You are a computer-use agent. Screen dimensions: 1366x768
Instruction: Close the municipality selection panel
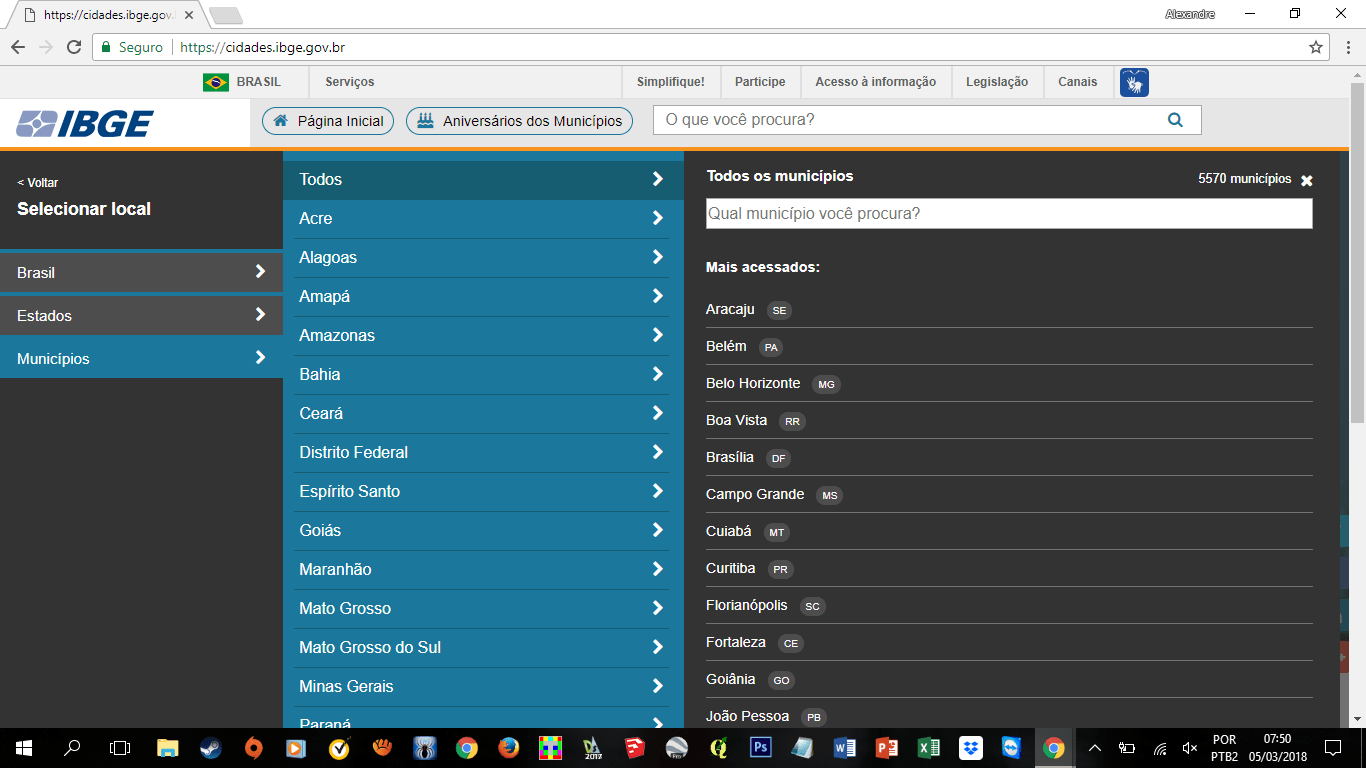click(1306, 181)
